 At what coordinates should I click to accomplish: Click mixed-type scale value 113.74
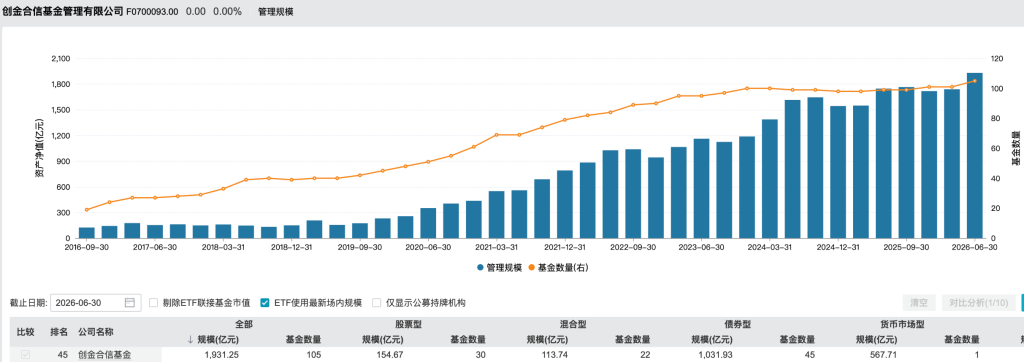555,355
